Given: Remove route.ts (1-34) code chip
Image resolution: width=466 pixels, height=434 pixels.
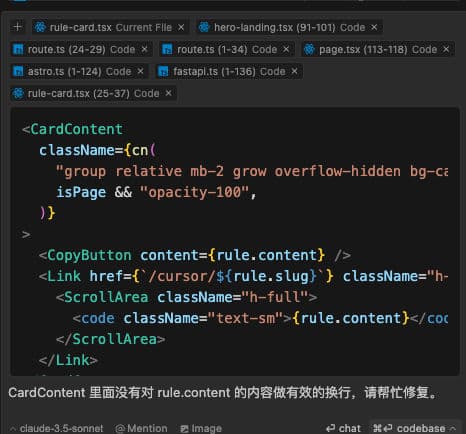Looking at the screenshot, I should (286, 49).
